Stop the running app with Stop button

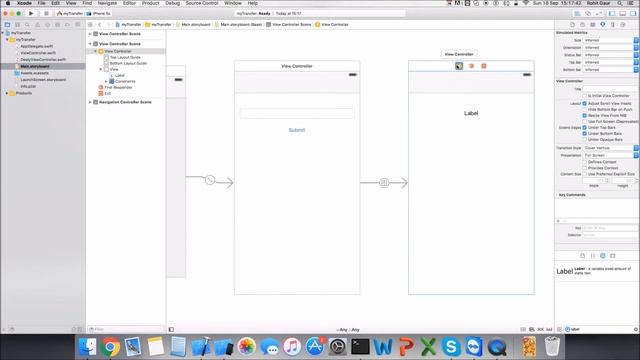[x=46, y=13]
